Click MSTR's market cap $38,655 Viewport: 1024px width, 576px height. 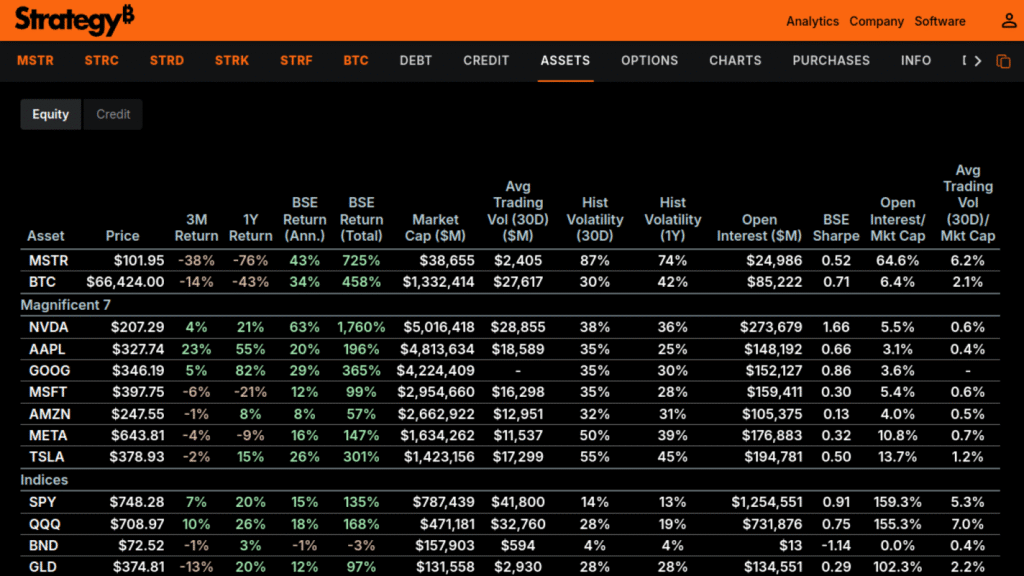(447, 261)
